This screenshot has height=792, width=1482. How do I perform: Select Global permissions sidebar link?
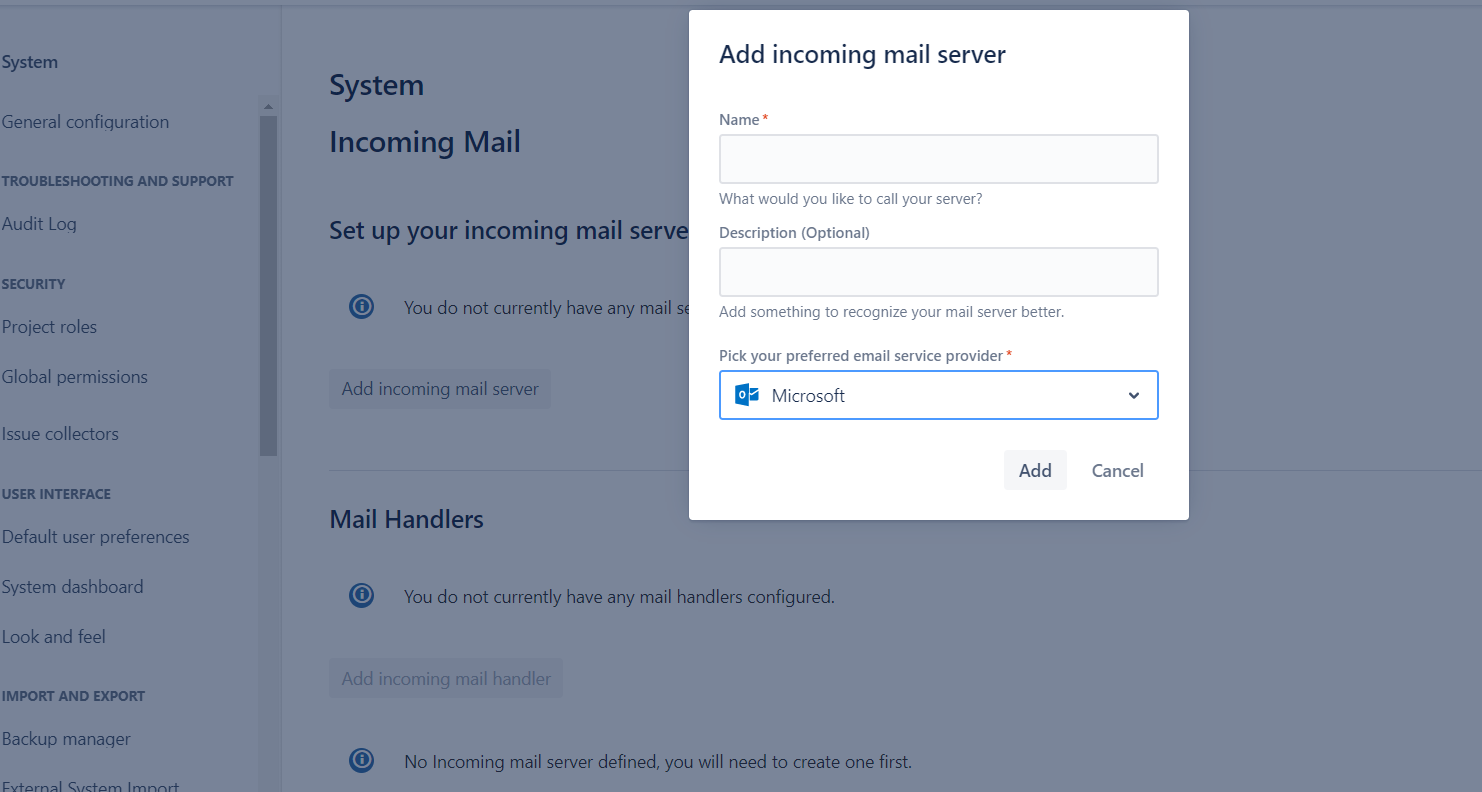pyautogui.click(x=74, y=377)
